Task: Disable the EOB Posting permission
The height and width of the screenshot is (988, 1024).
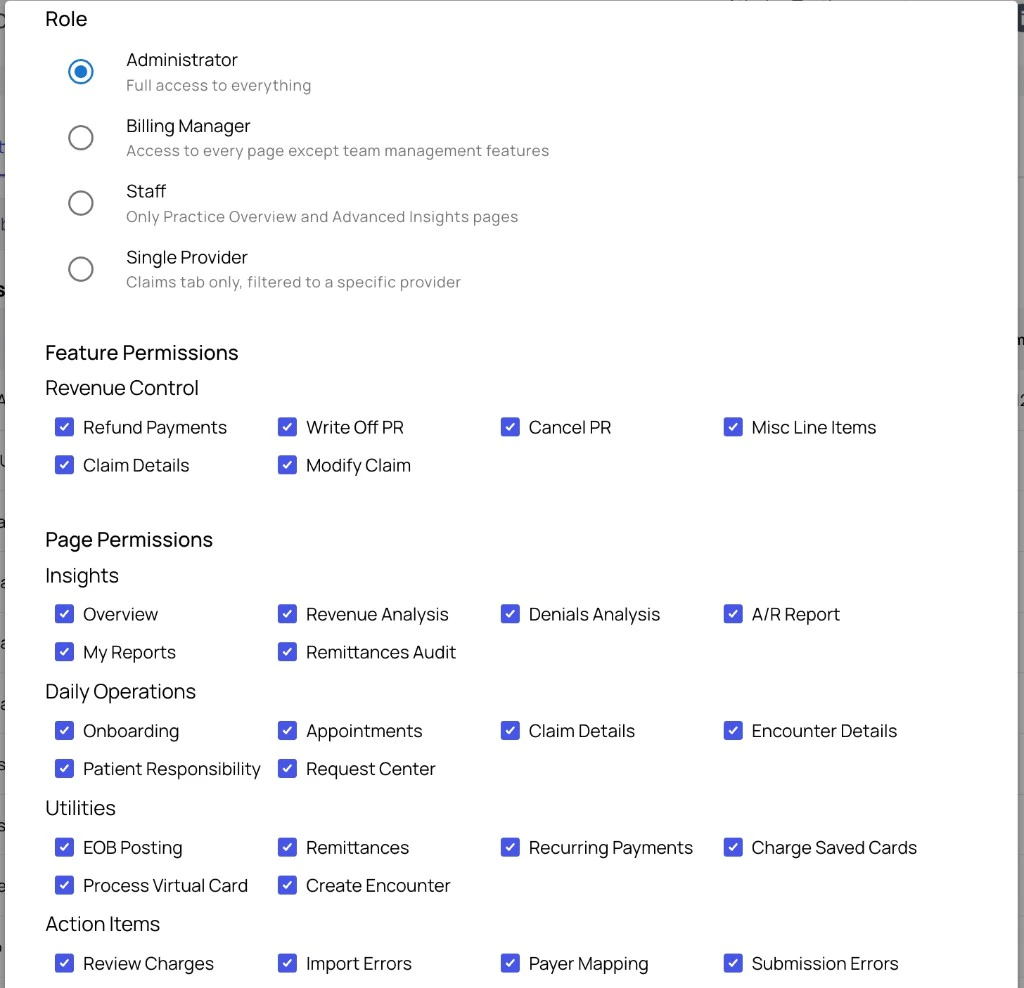Action: [x=64, y=846]
